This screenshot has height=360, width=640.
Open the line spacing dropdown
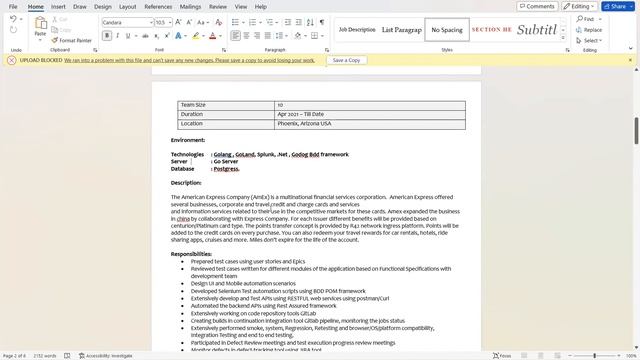click(x=281, y=36)
